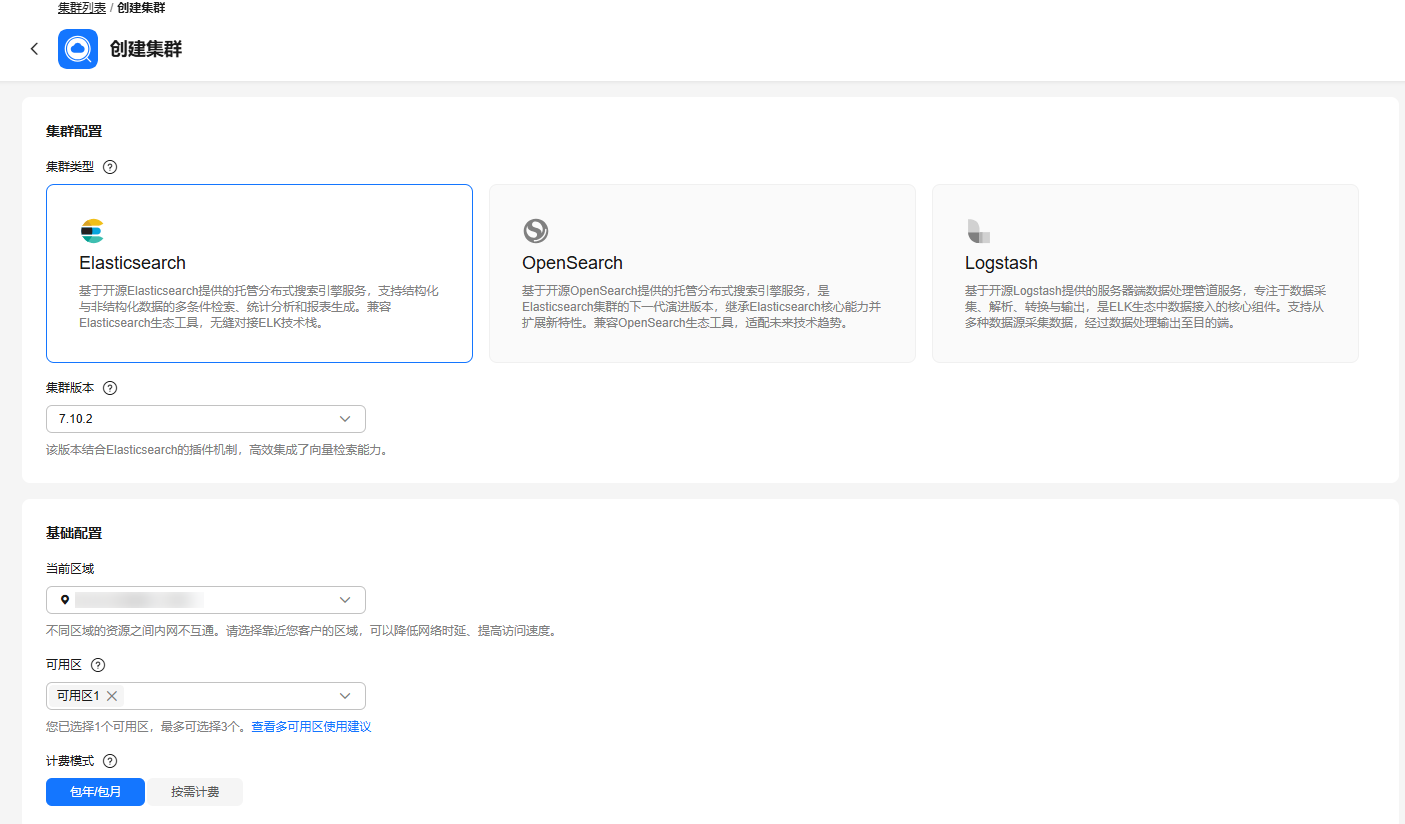Open the 集群版本 7.10.2 dropdown
The width and height of the screenshot is (1405, 824).
tap(206, 419)
